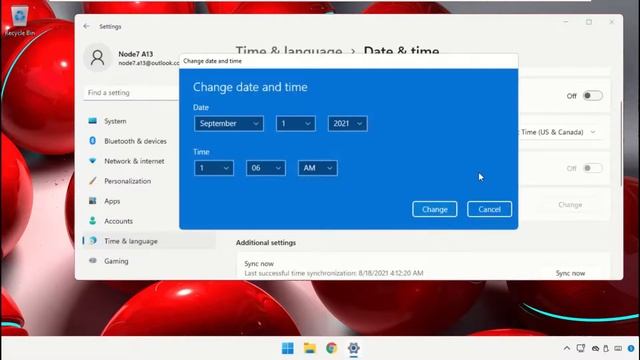The image size is (640, 360).
Task: Click the Time & language globe icon
Action: coord(93,240)
